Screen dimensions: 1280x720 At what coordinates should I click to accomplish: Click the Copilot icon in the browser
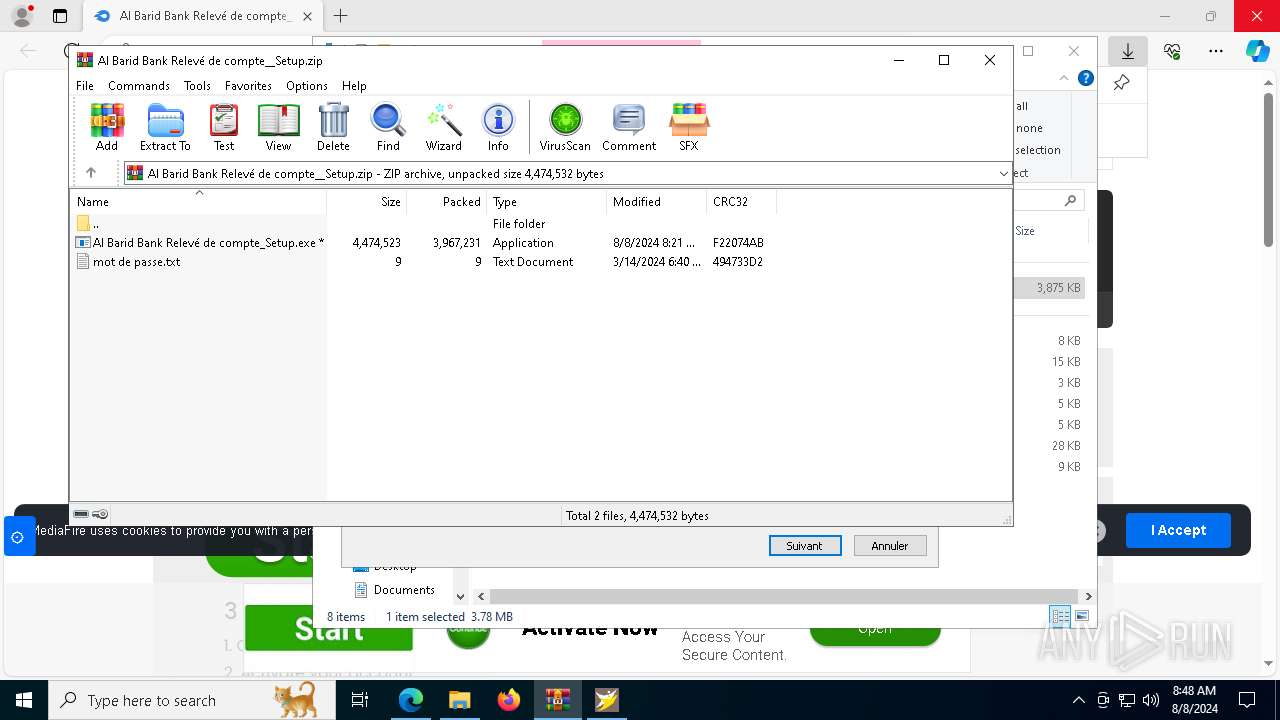pyautogui.click(x=1257, y=51)
